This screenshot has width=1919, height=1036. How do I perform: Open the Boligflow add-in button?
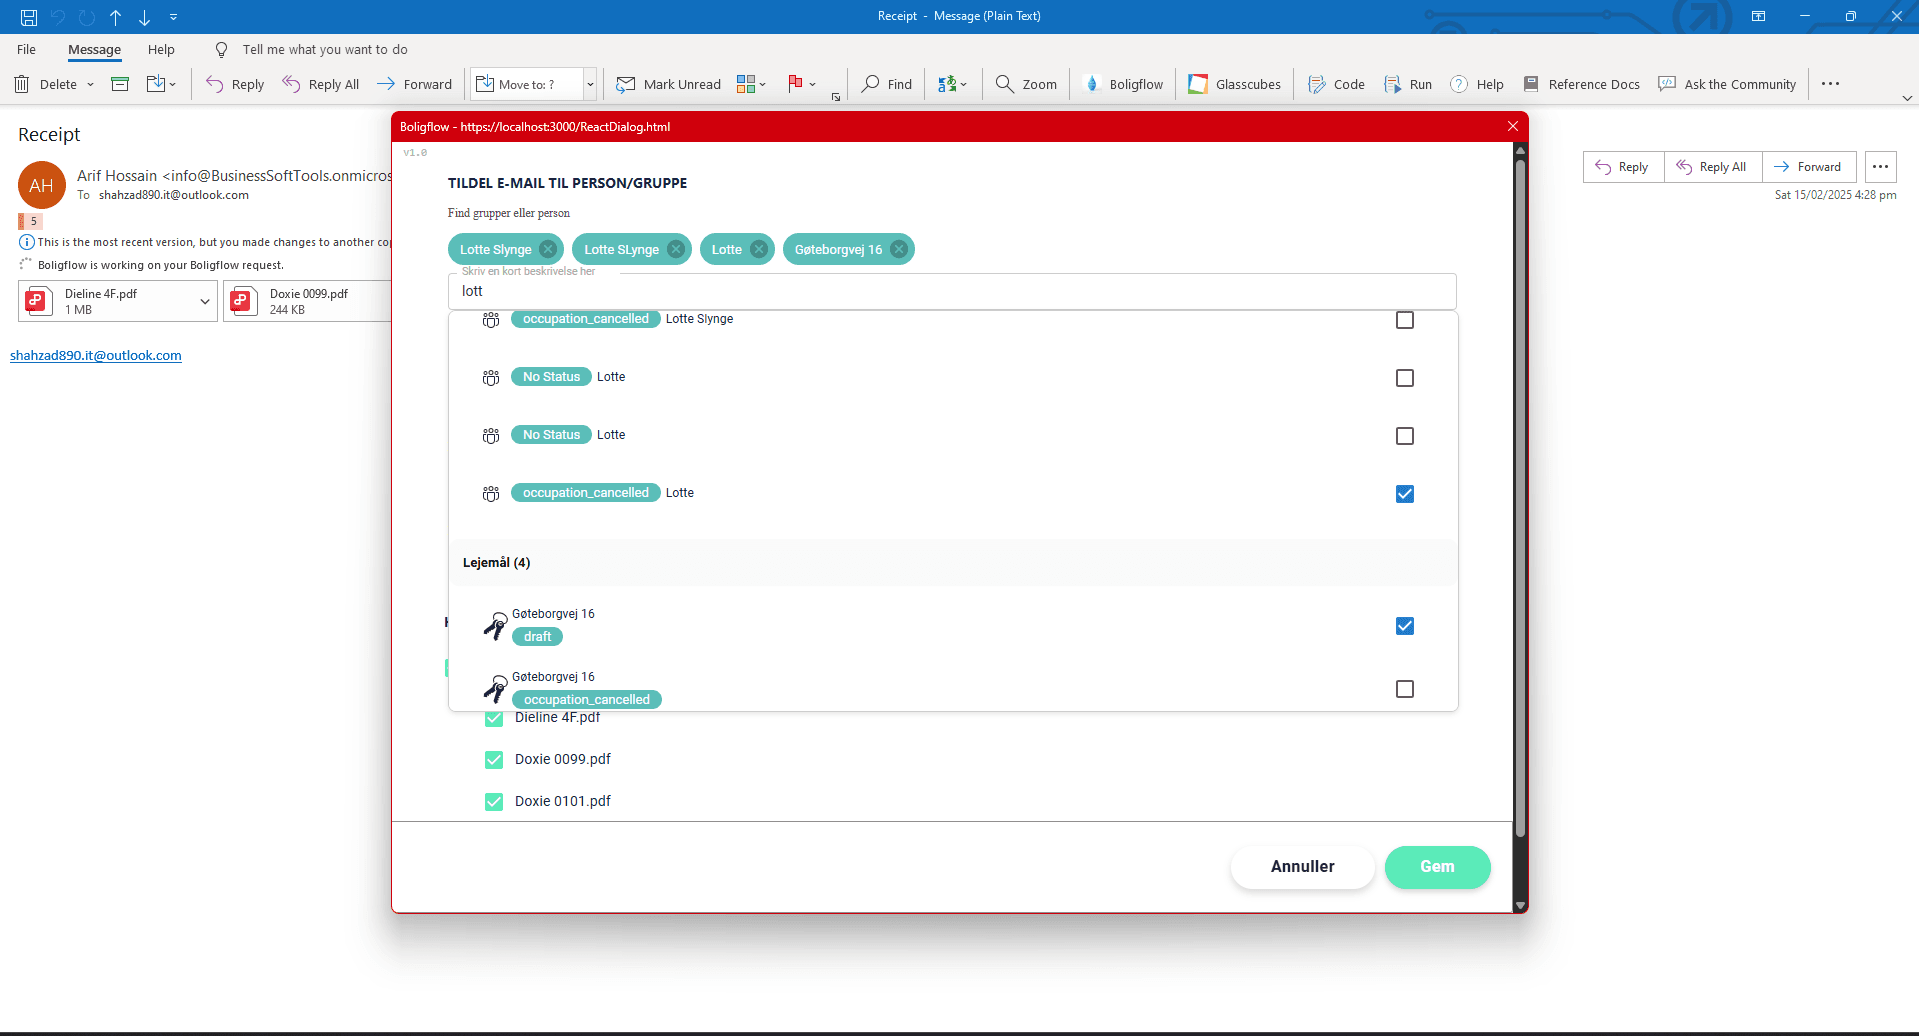point(1124,84)
